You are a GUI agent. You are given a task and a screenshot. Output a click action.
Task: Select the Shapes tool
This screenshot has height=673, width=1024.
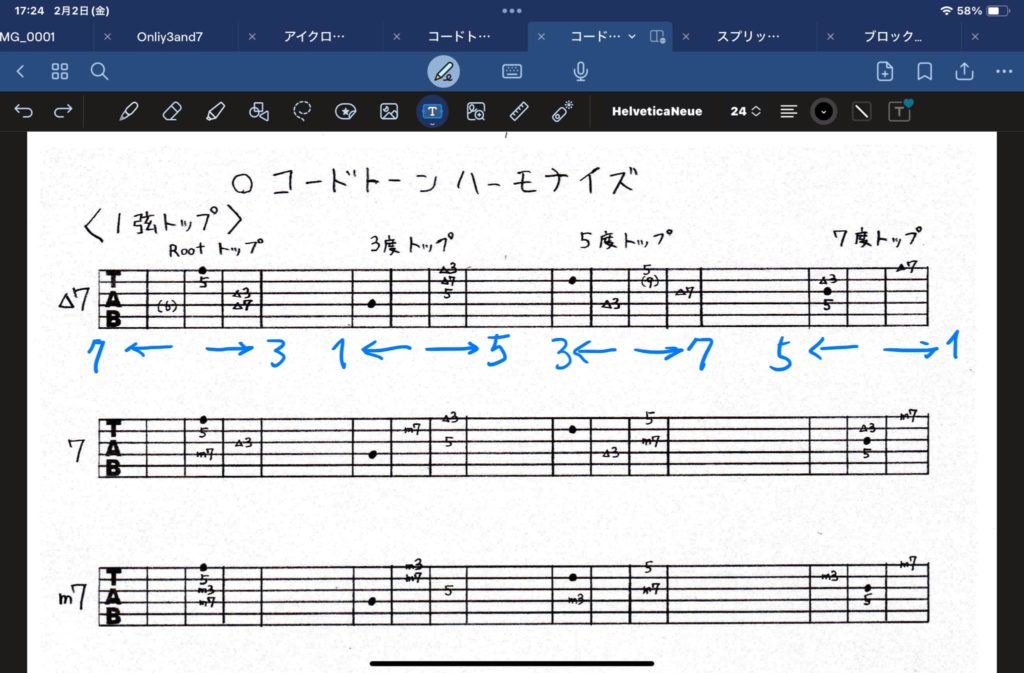[x=258, y=111]
